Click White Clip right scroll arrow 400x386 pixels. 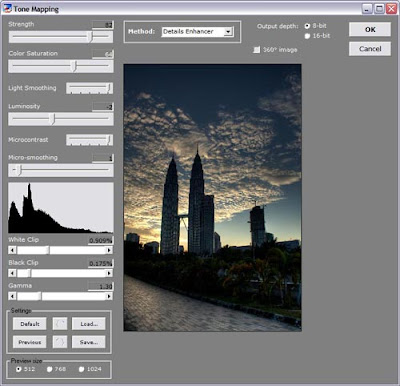coord(109,250)
